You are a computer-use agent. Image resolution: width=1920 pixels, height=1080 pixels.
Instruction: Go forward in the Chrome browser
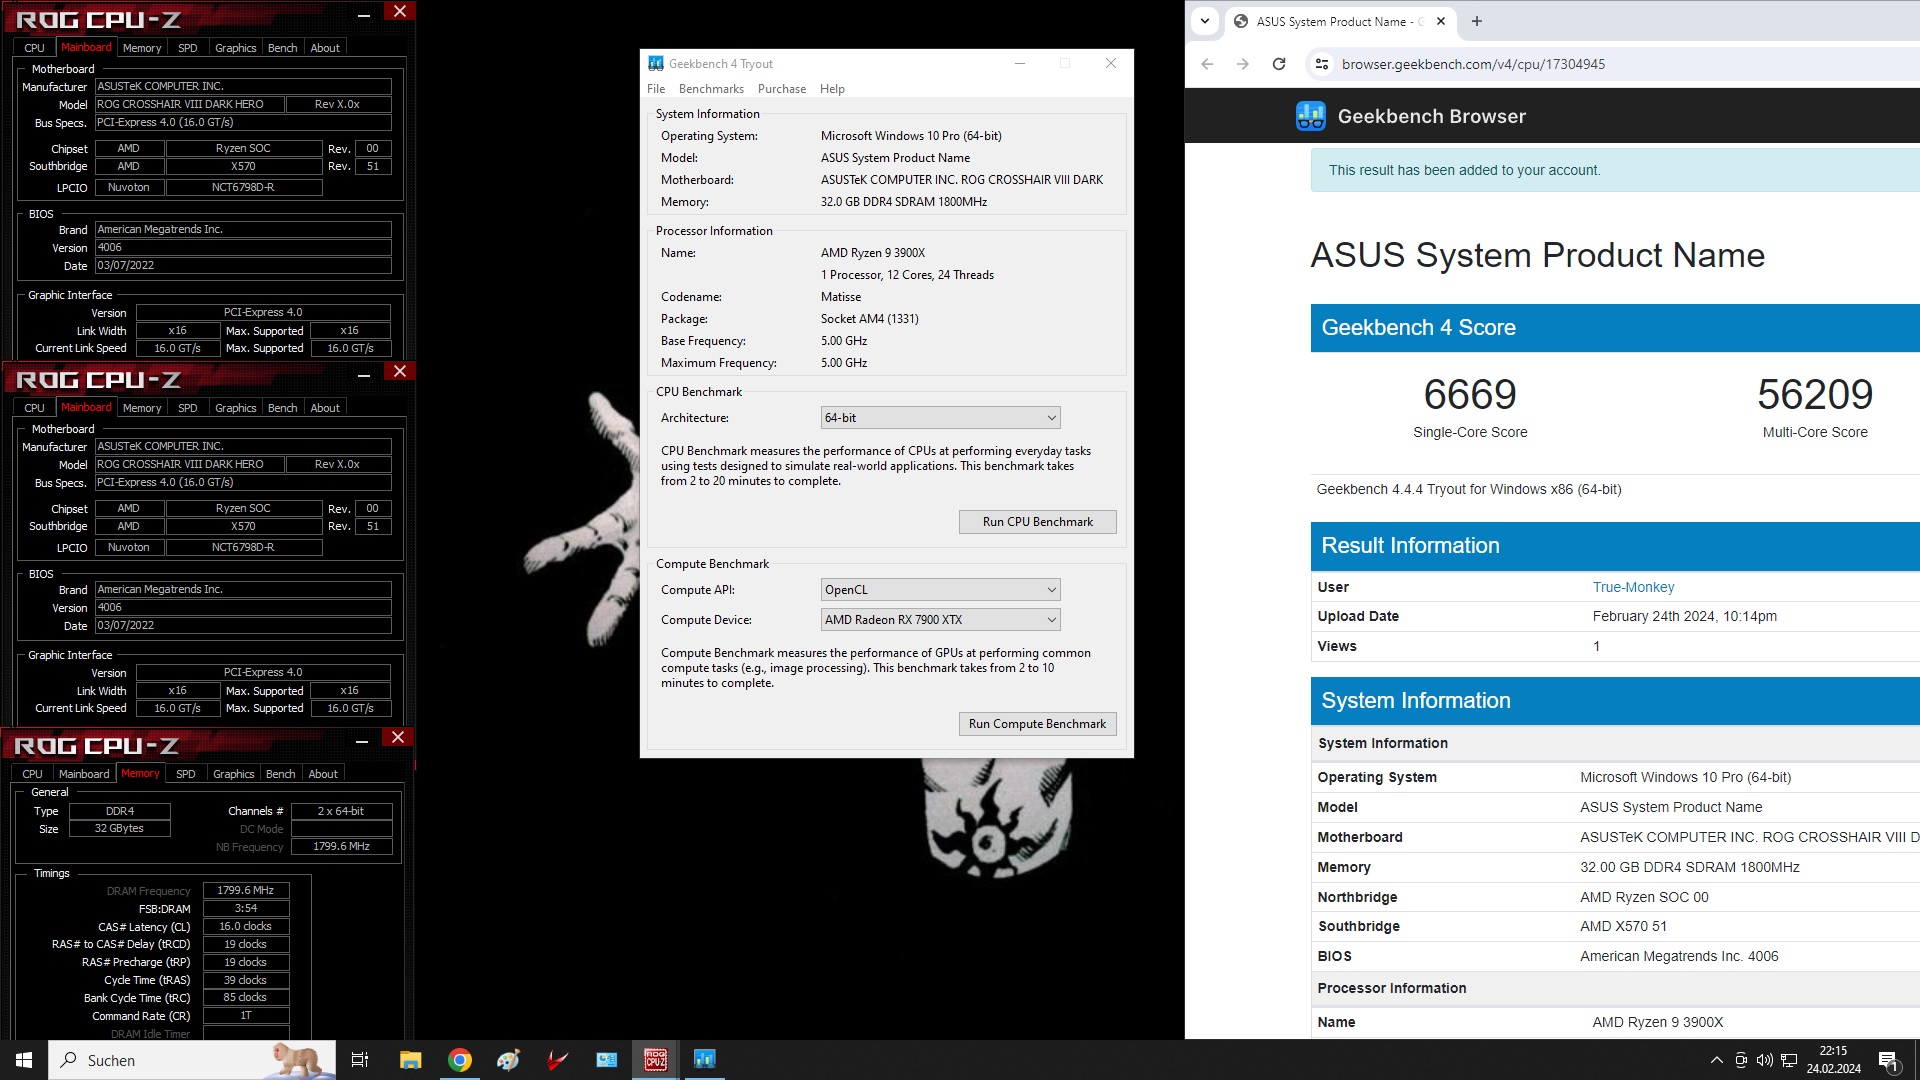click(x=1242, y=64)
